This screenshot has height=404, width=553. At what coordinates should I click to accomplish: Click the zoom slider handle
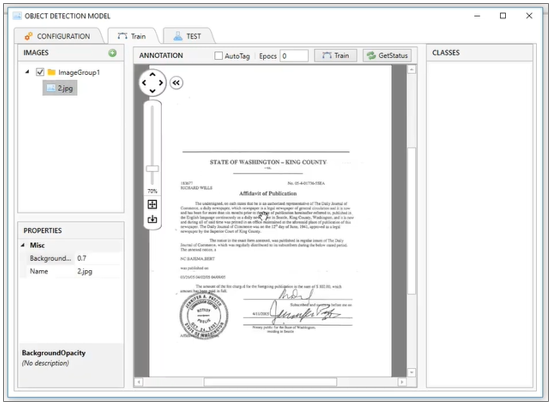(152, 169)
